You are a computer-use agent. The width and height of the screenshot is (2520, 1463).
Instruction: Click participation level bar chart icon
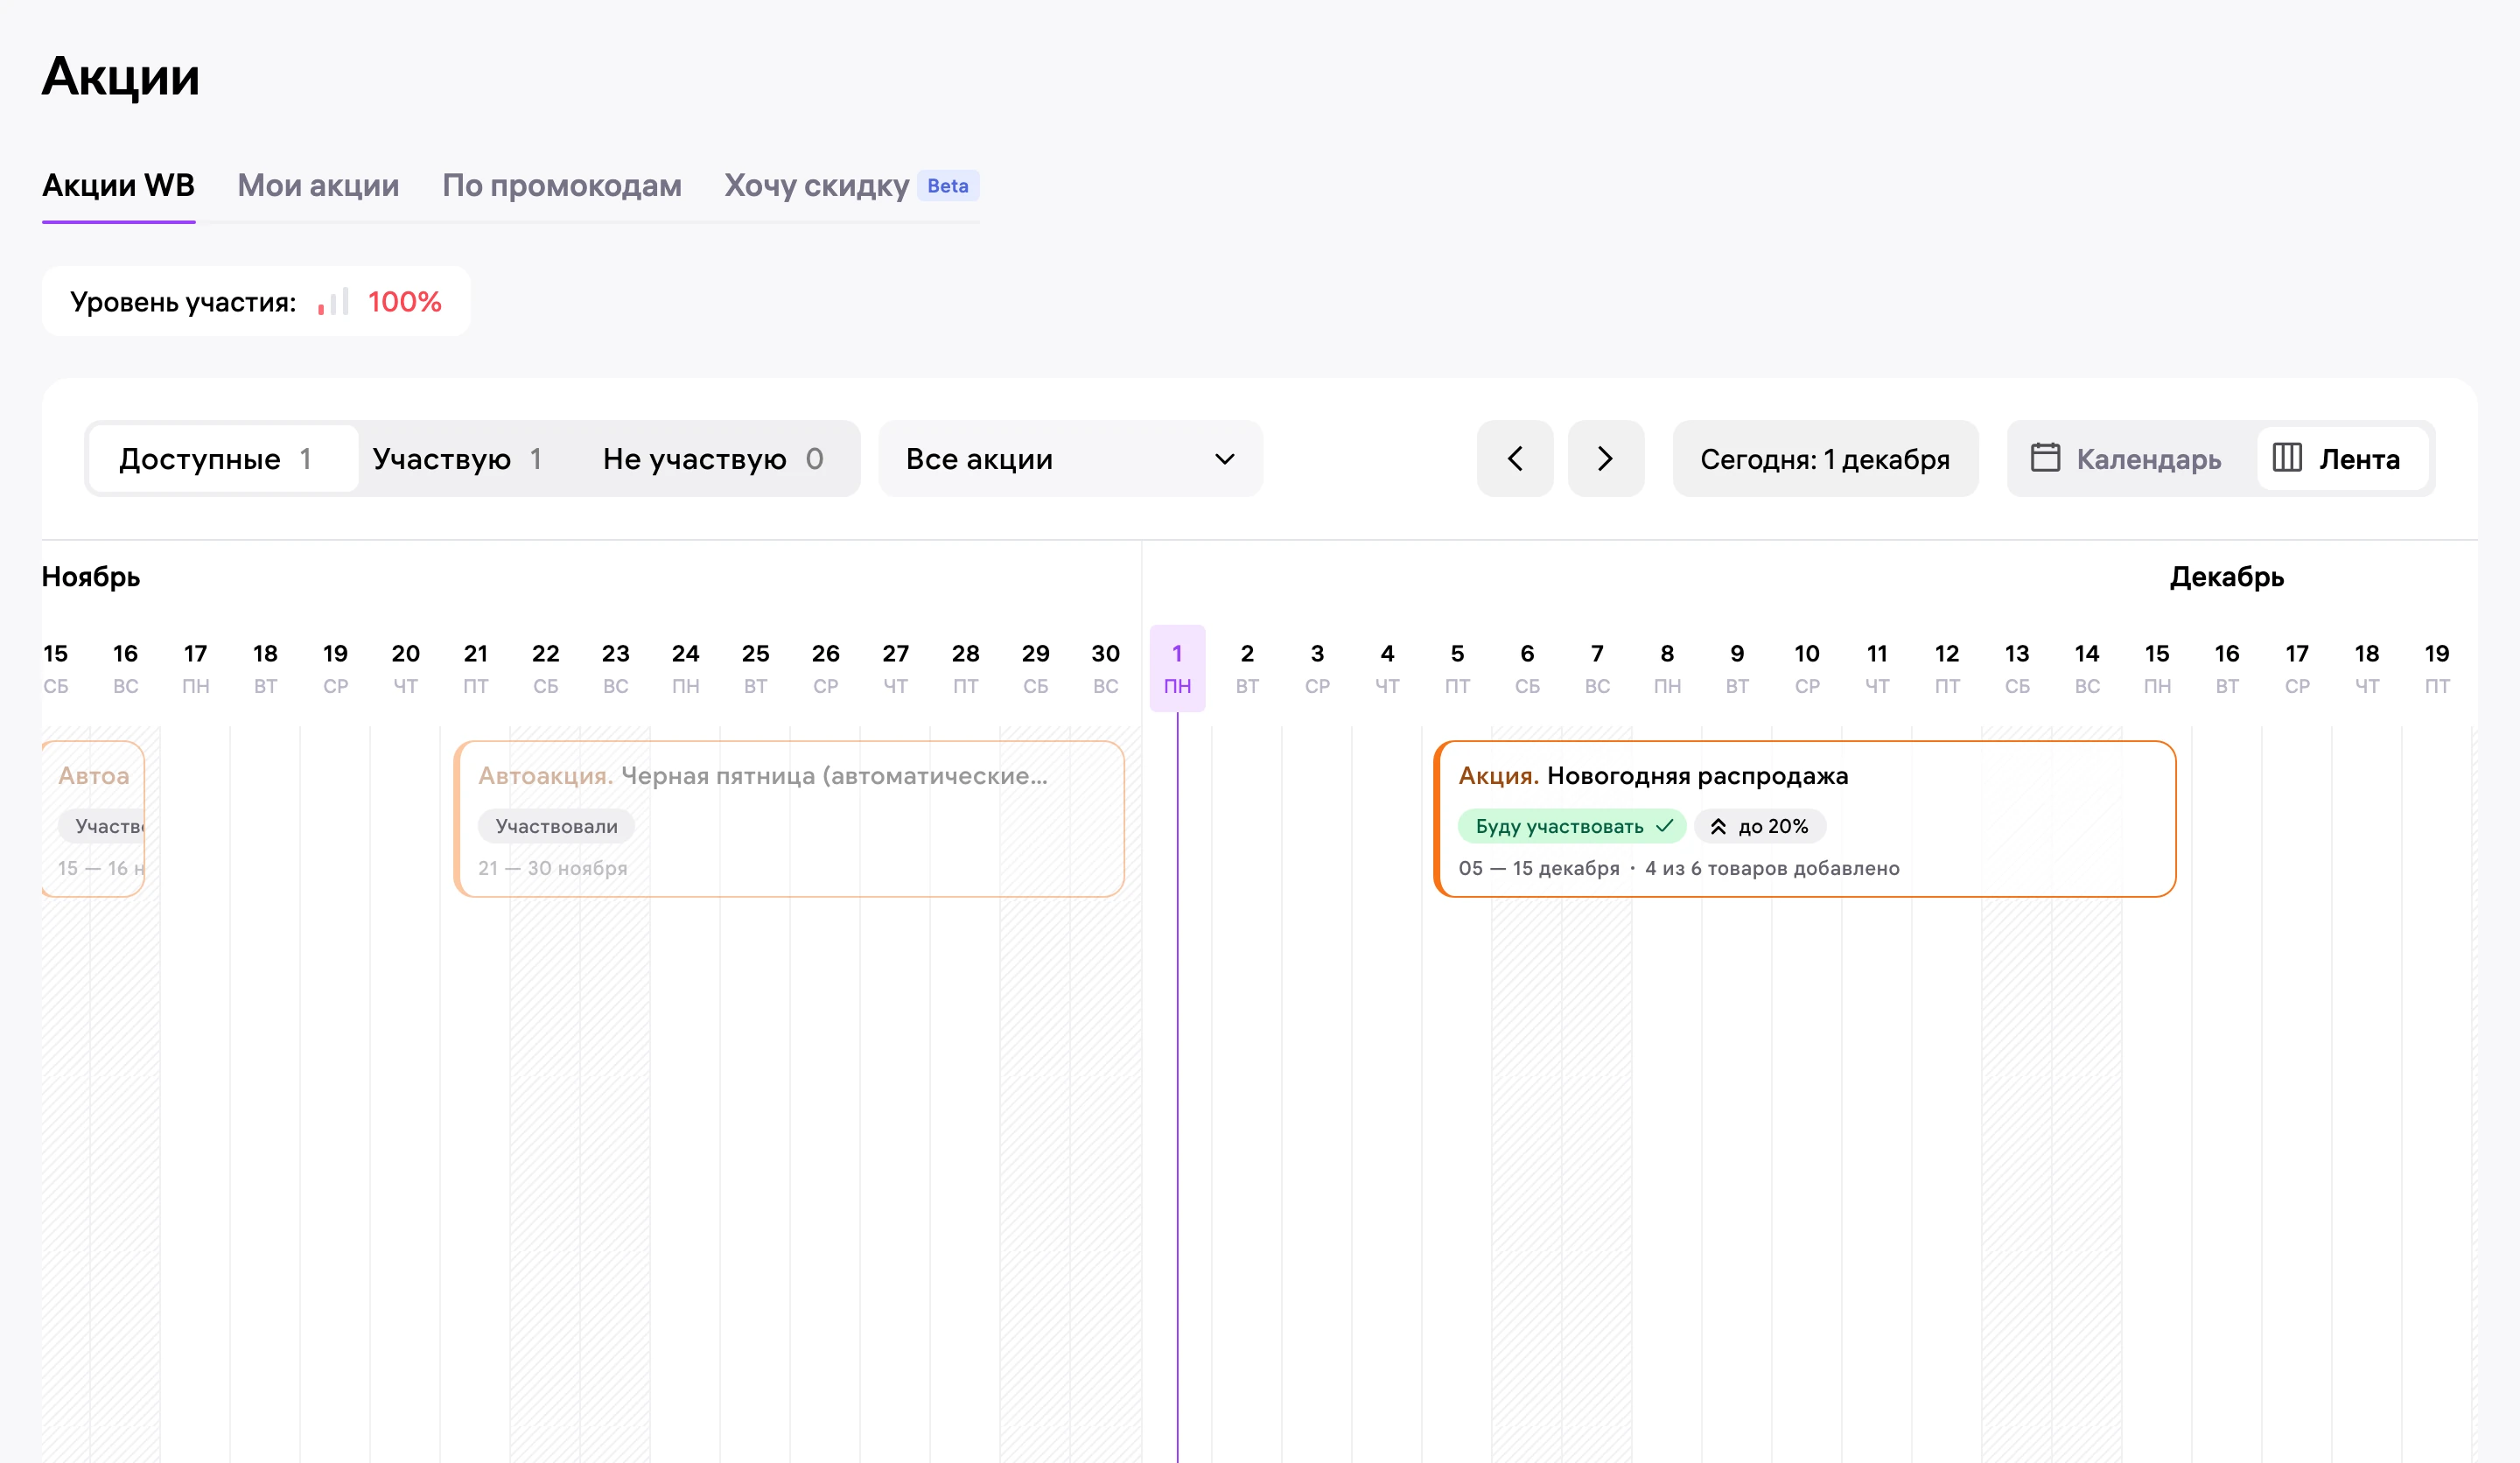coord(333,302)
